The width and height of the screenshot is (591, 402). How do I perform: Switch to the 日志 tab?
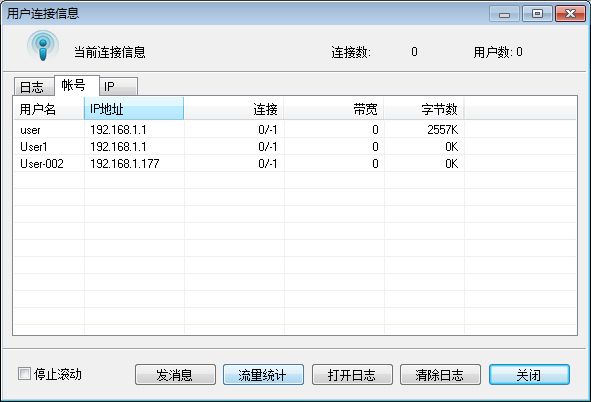pos(34,87)
